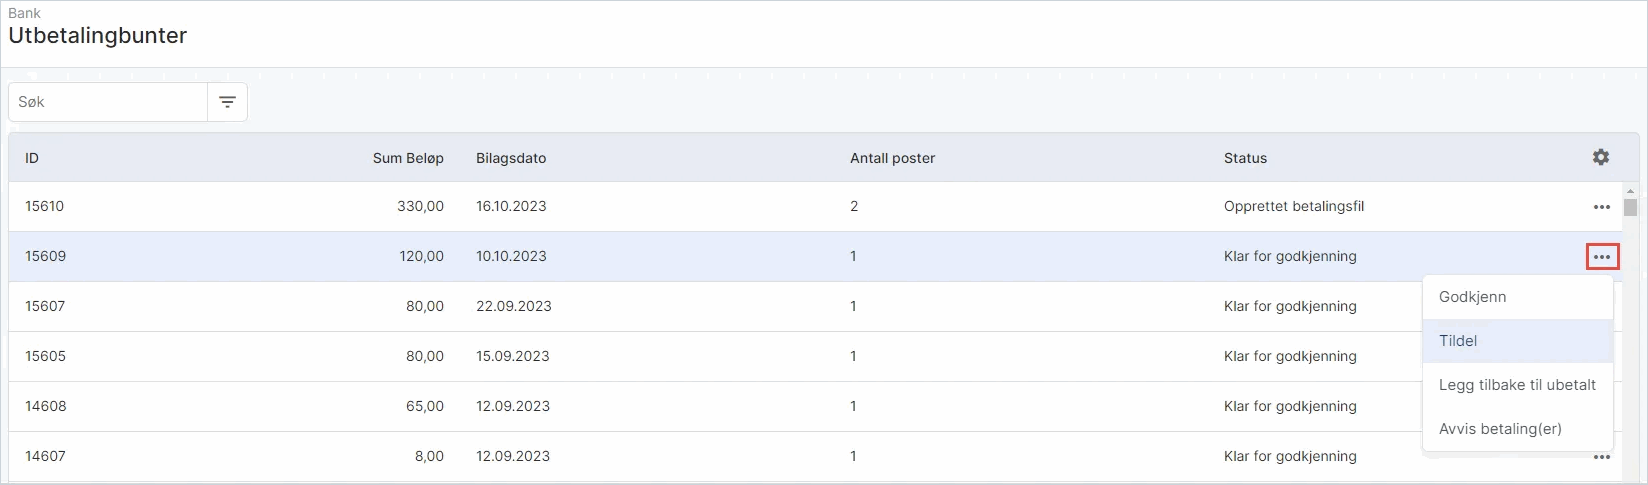Select batch ID 14608
Screen dimensions: 1648x485
pos(45,406)
